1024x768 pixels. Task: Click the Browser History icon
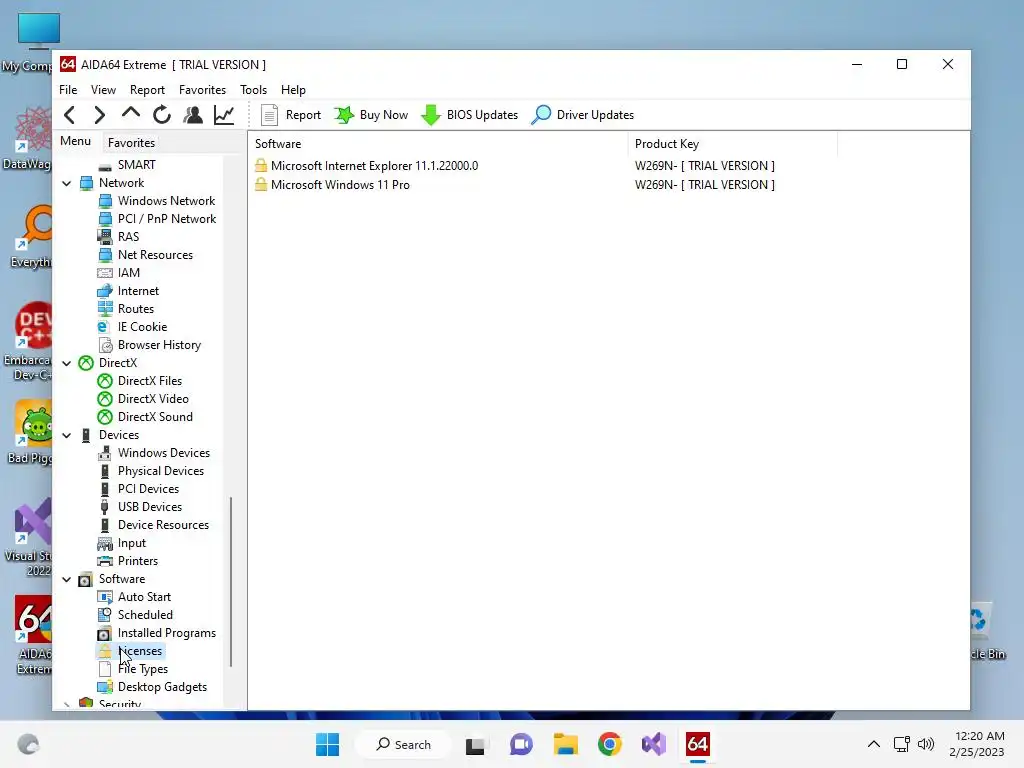(104, 345)
